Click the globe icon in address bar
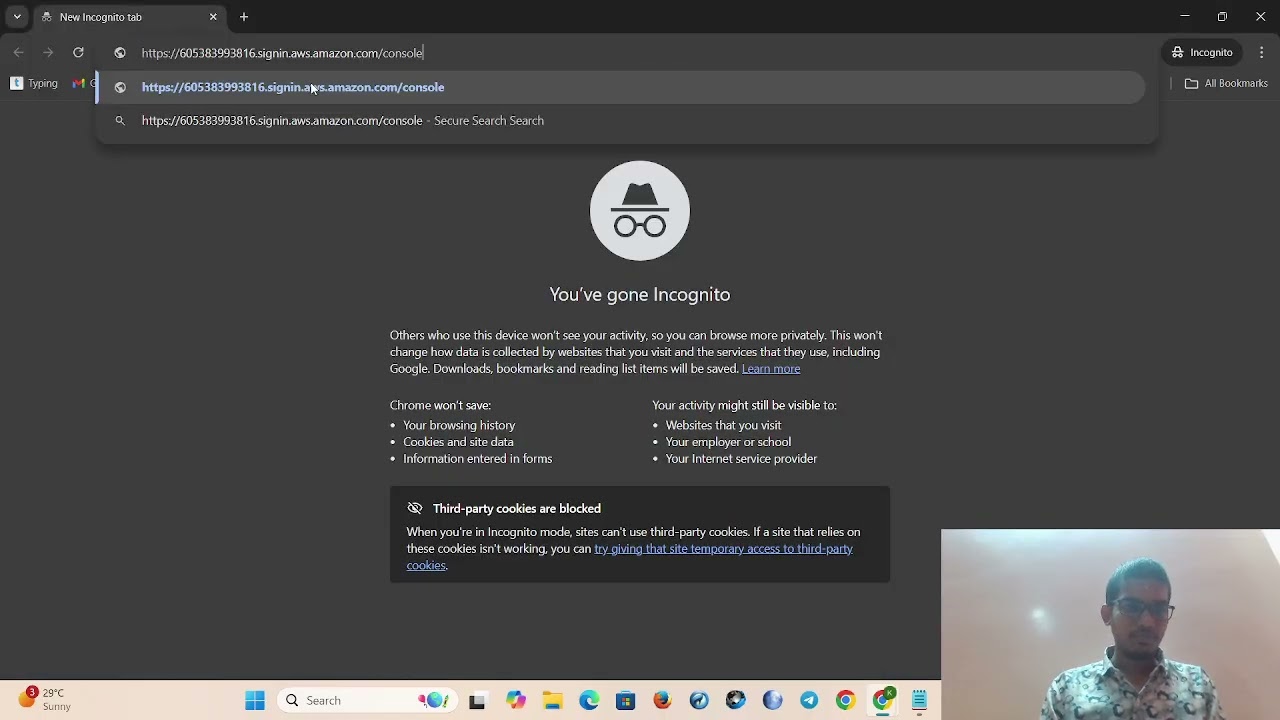This screenshot has height=720, width=1280. [120, 53]
